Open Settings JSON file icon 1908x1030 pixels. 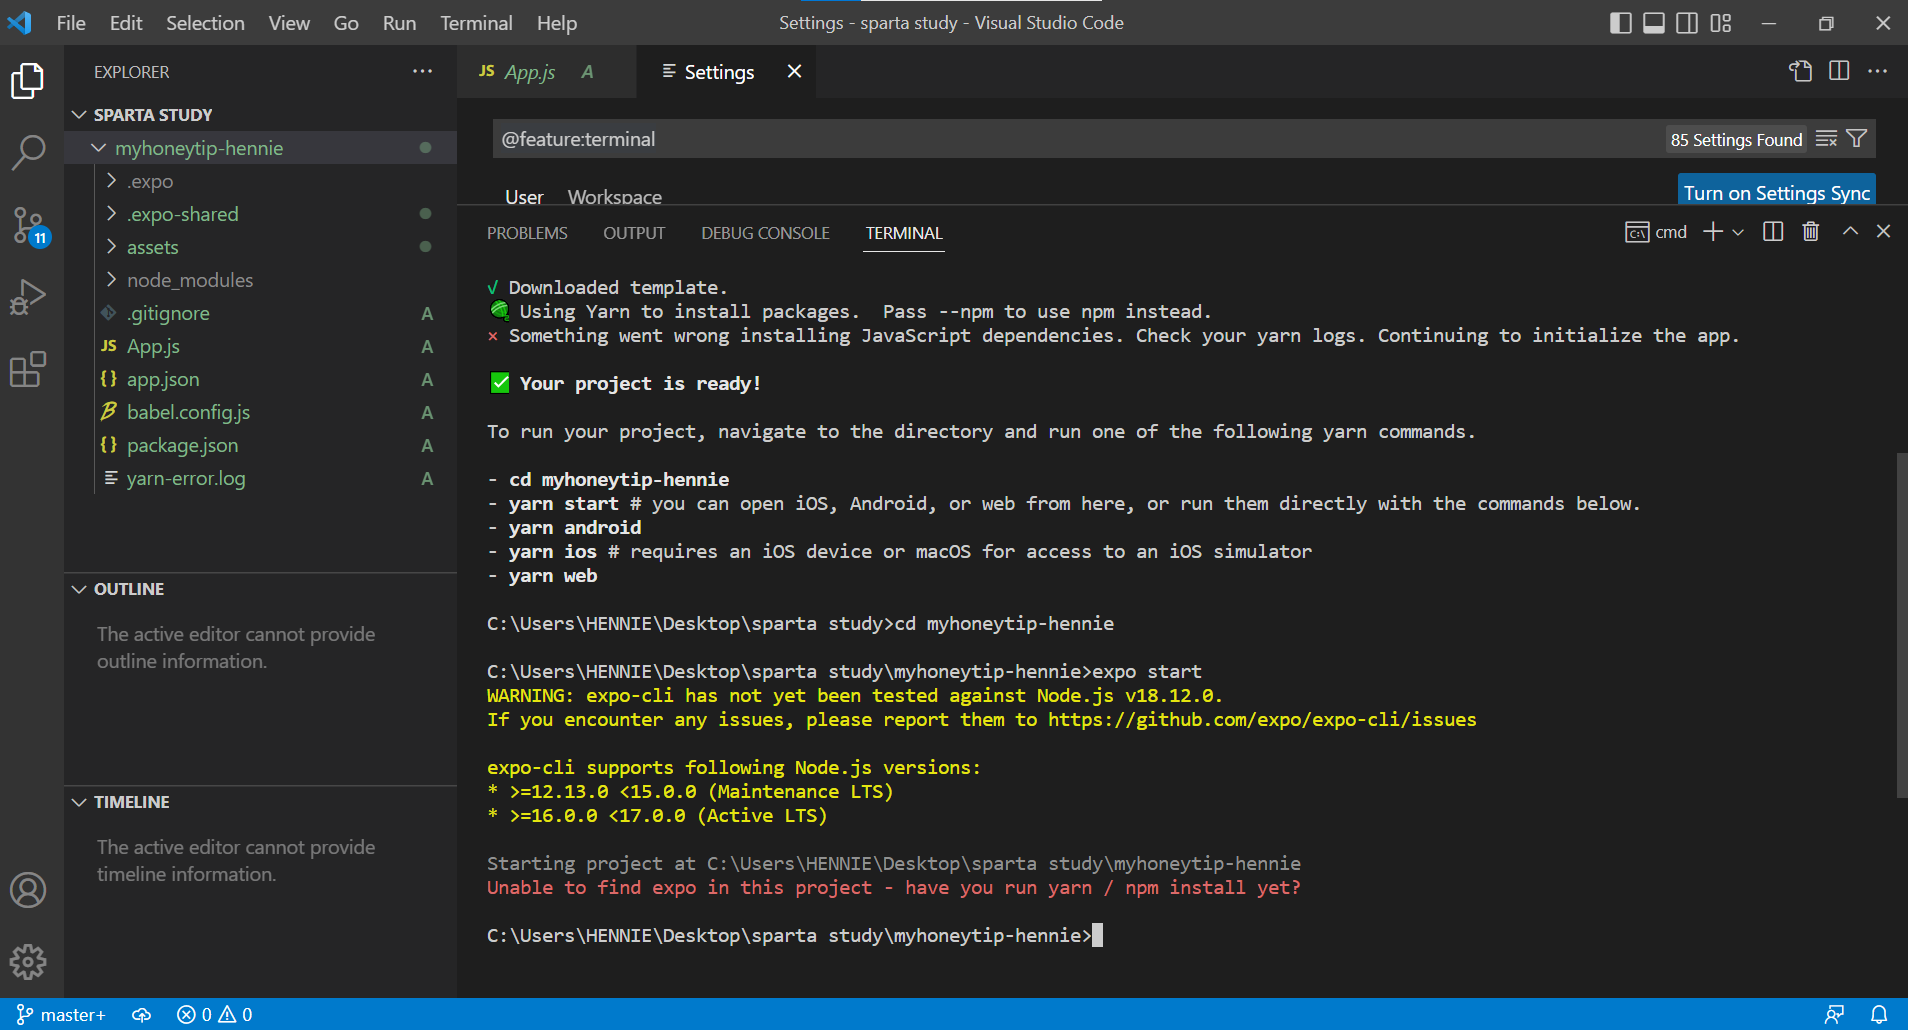(1801, 71)
